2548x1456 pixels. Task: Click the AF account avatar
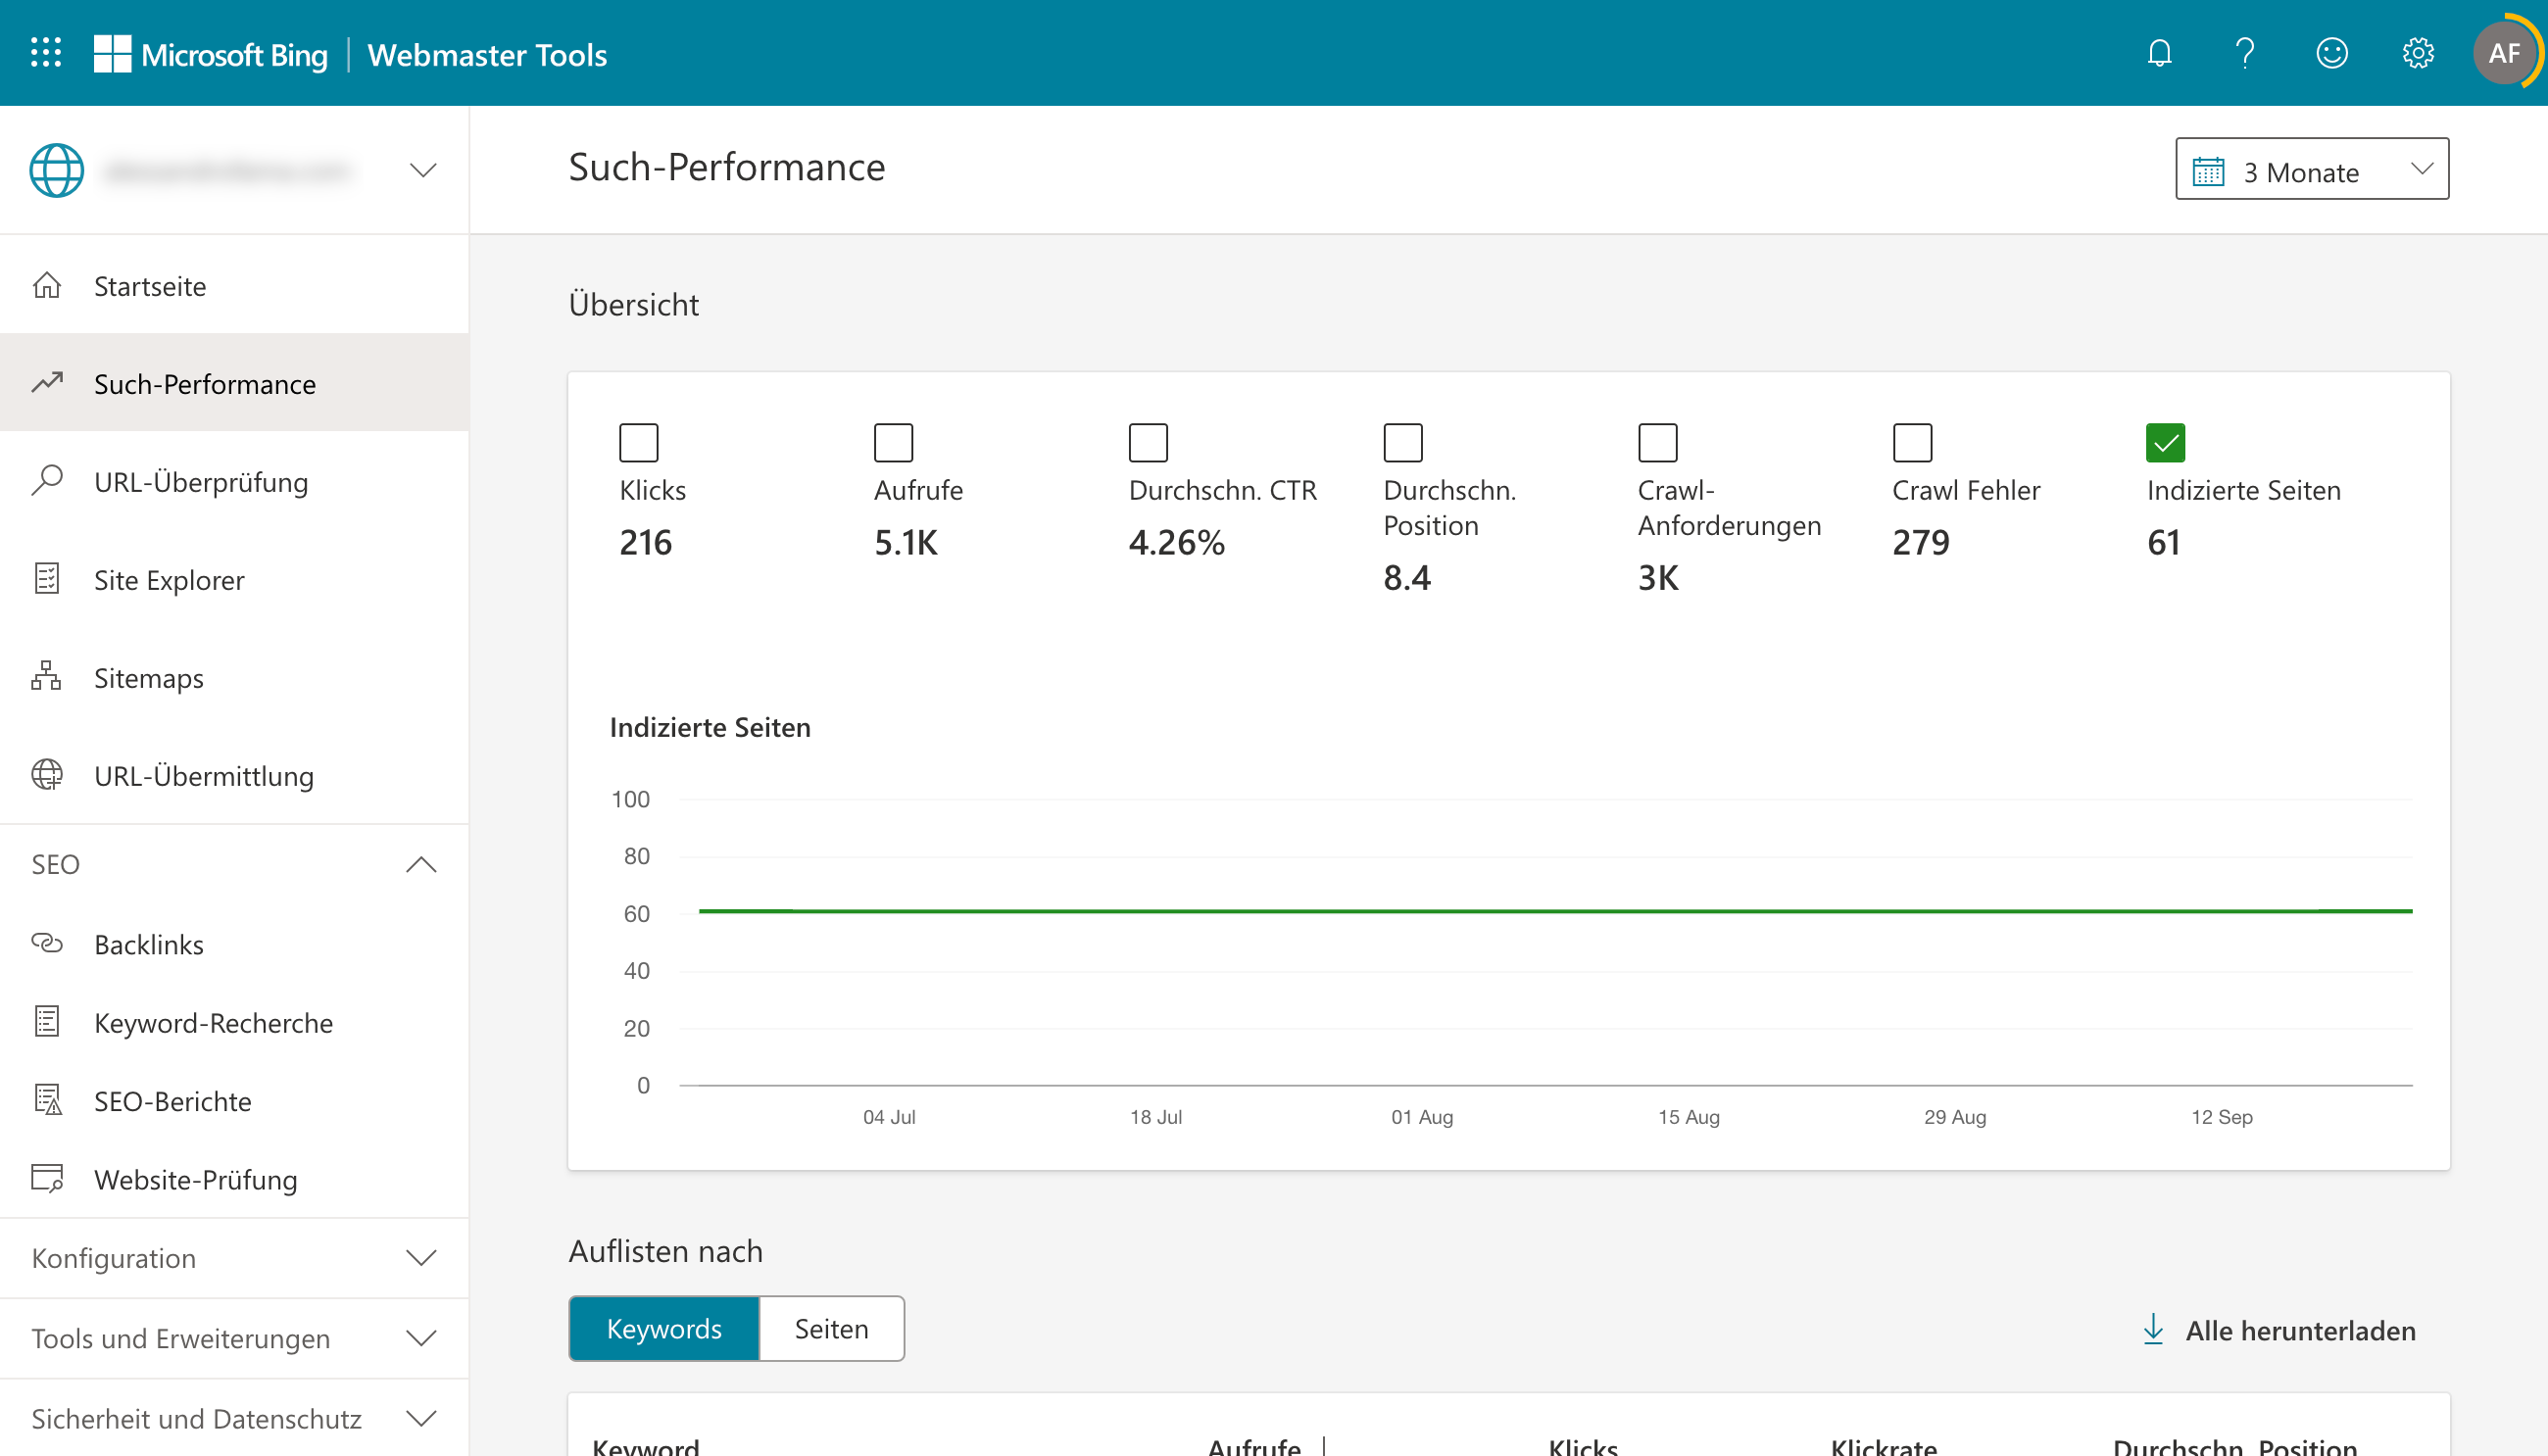point(2503,53)
